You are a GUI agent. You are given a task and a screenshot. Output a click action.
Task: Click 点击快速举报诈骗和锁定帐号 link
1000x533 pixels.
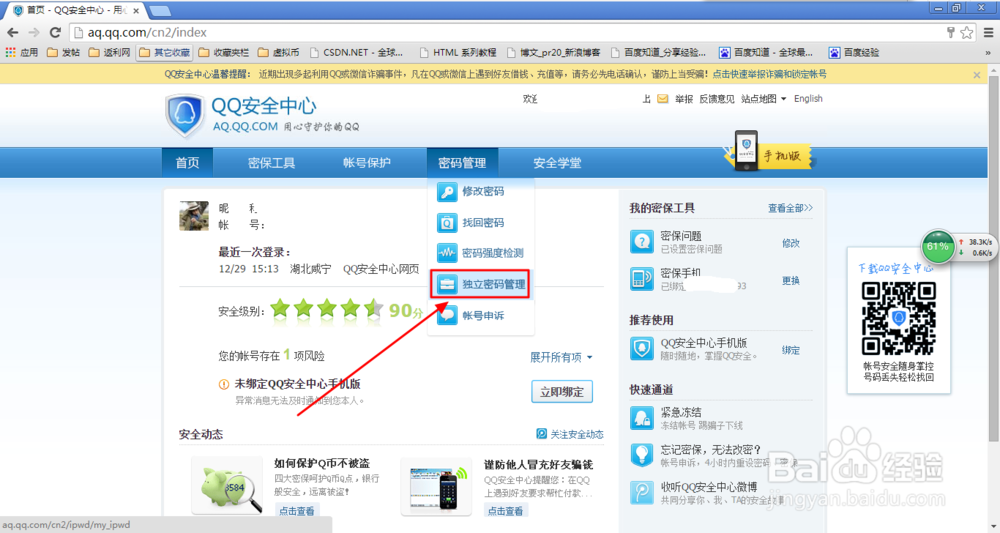point(769,74)
